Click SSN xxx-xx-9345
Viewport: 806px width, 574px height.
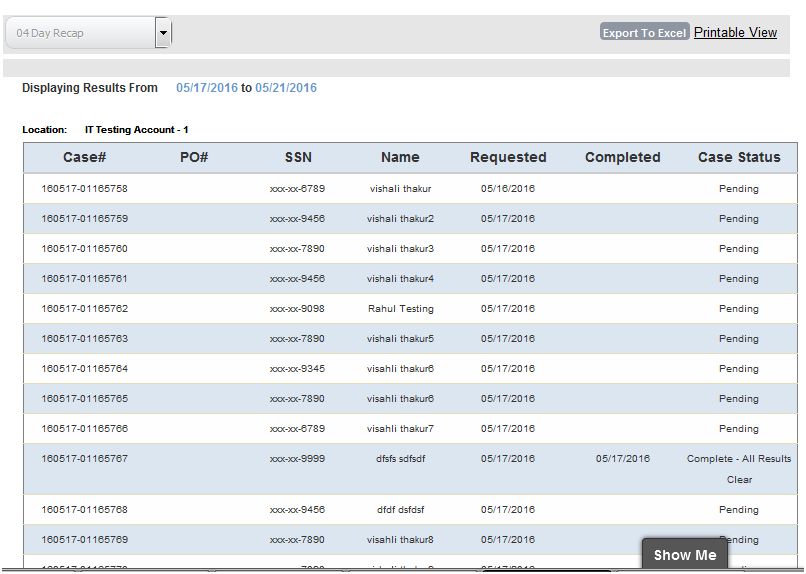[x=297, y=368]
